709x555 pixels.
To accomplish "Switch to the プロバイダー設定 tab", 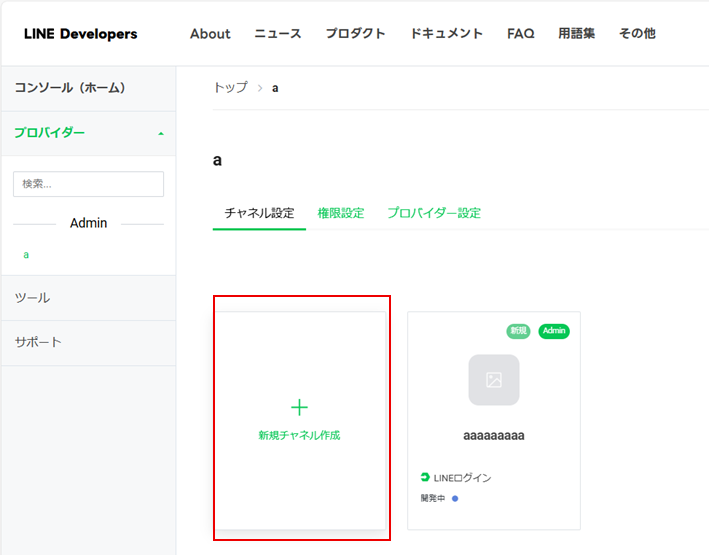I will coord(434,213).
